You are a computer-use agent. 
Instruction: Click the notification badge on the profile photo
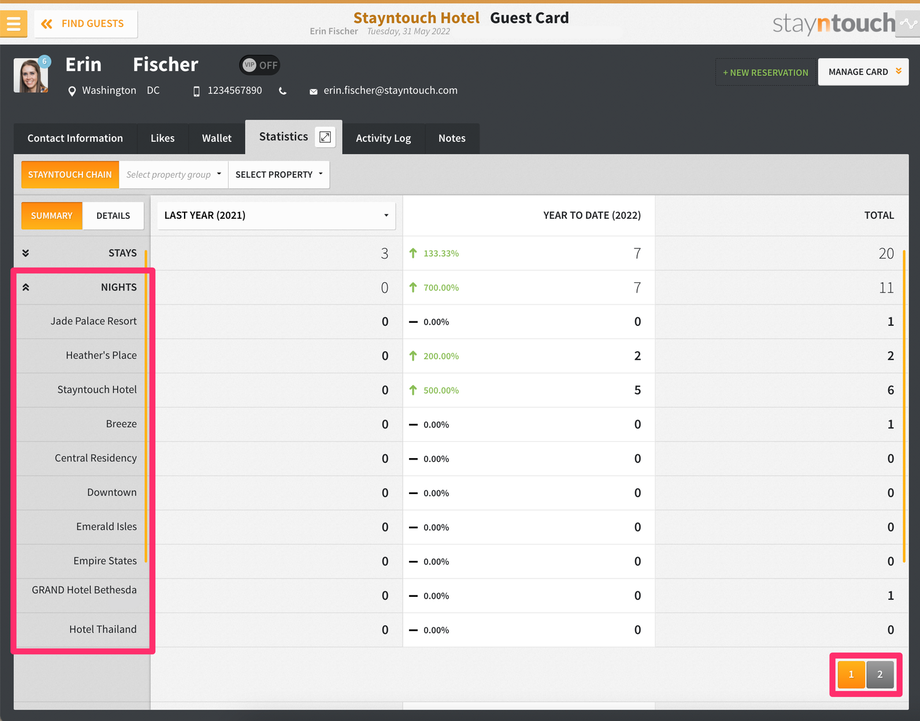click(44, 61)
